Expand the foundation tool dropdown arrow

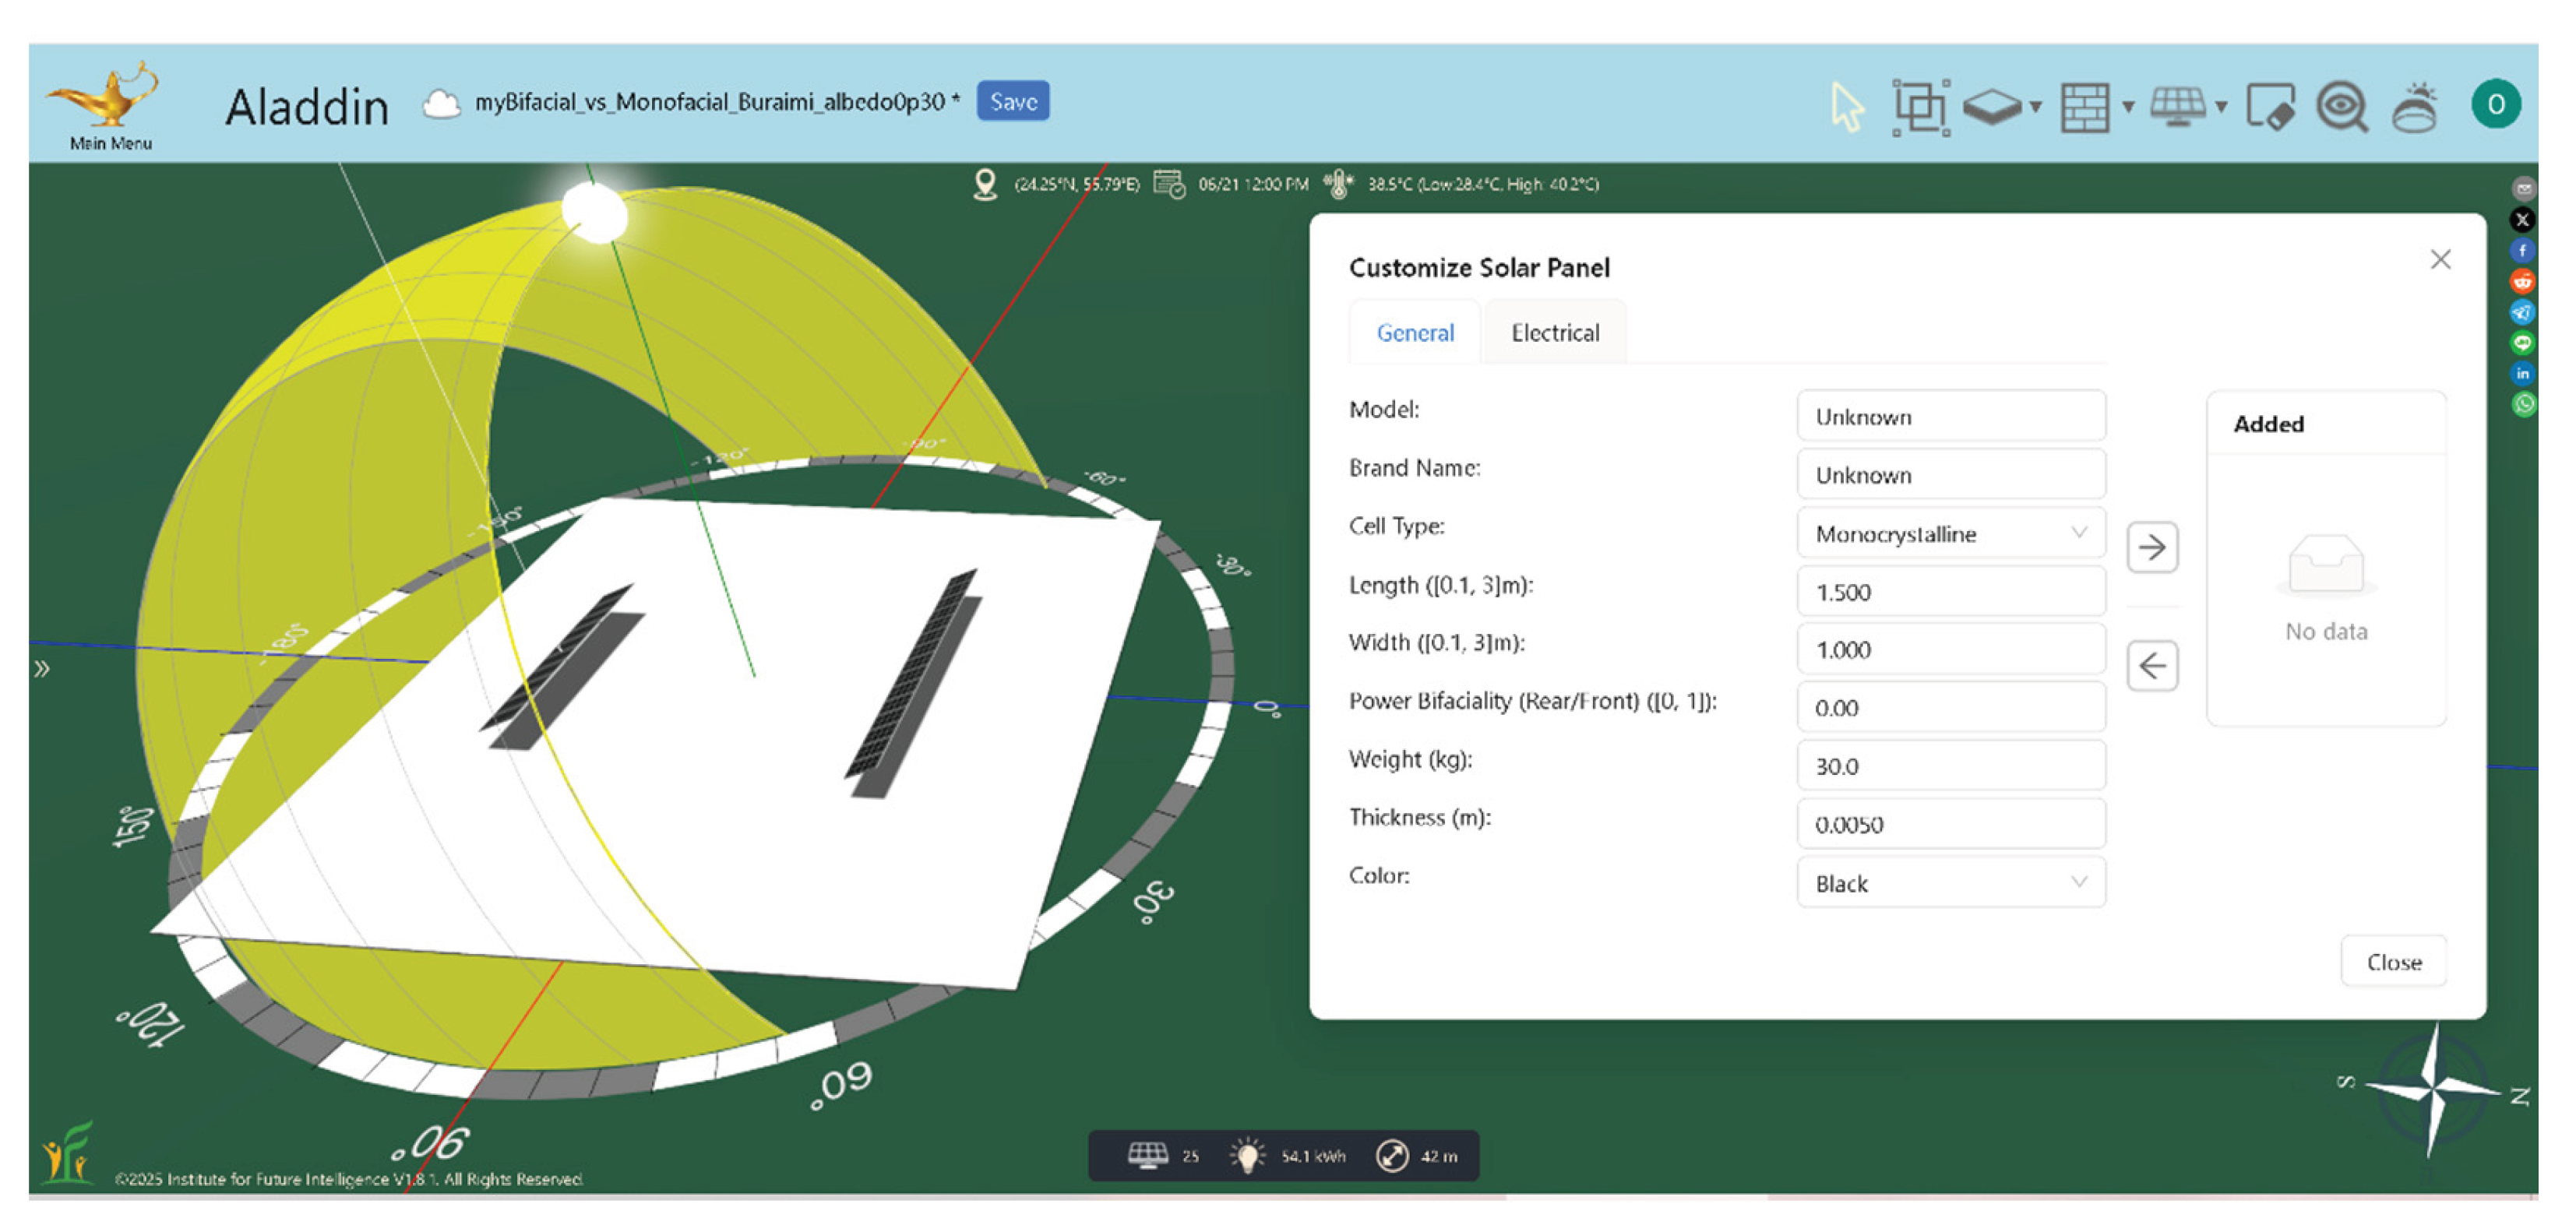tap(2036, 107)
